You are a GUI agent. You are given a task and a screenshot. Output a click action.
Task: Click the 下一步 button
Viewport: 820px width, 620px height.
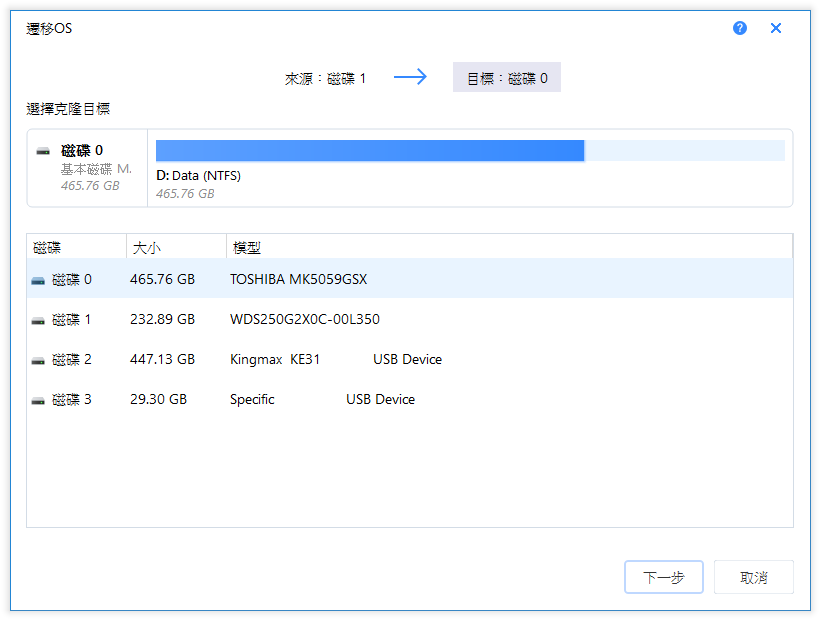663,577
